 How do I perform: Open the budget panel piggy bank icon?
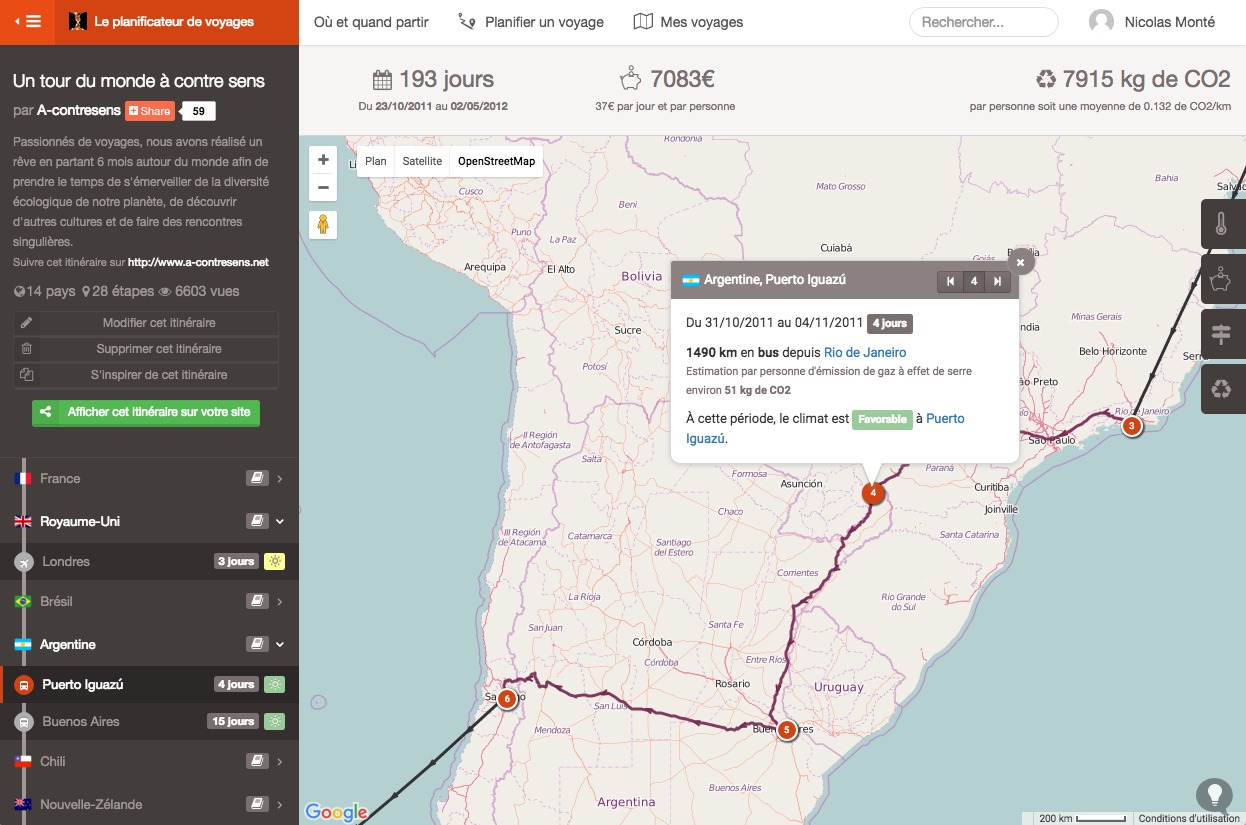pos(1221,279)
